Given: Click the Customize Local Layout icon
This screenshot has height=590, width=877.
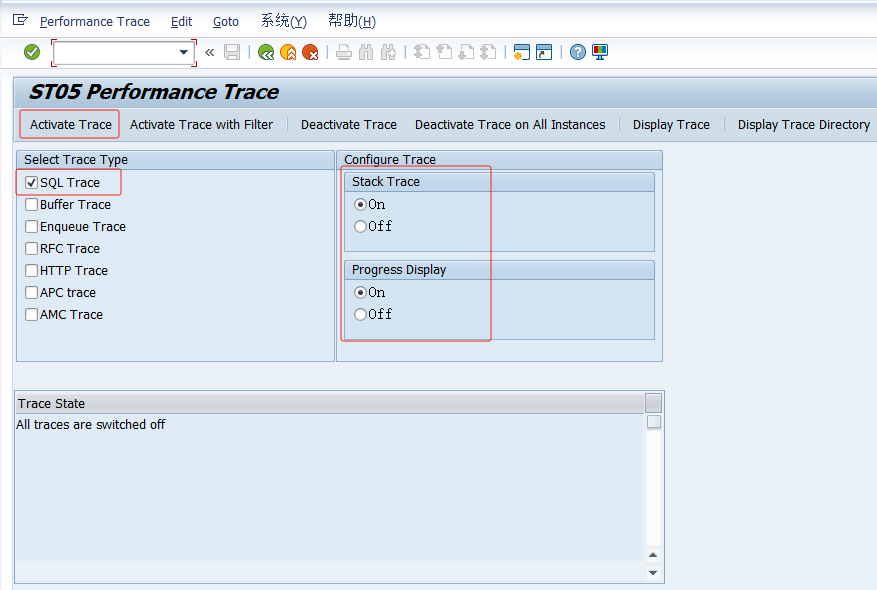Looking at the screenshot, I should click(597, 52).
